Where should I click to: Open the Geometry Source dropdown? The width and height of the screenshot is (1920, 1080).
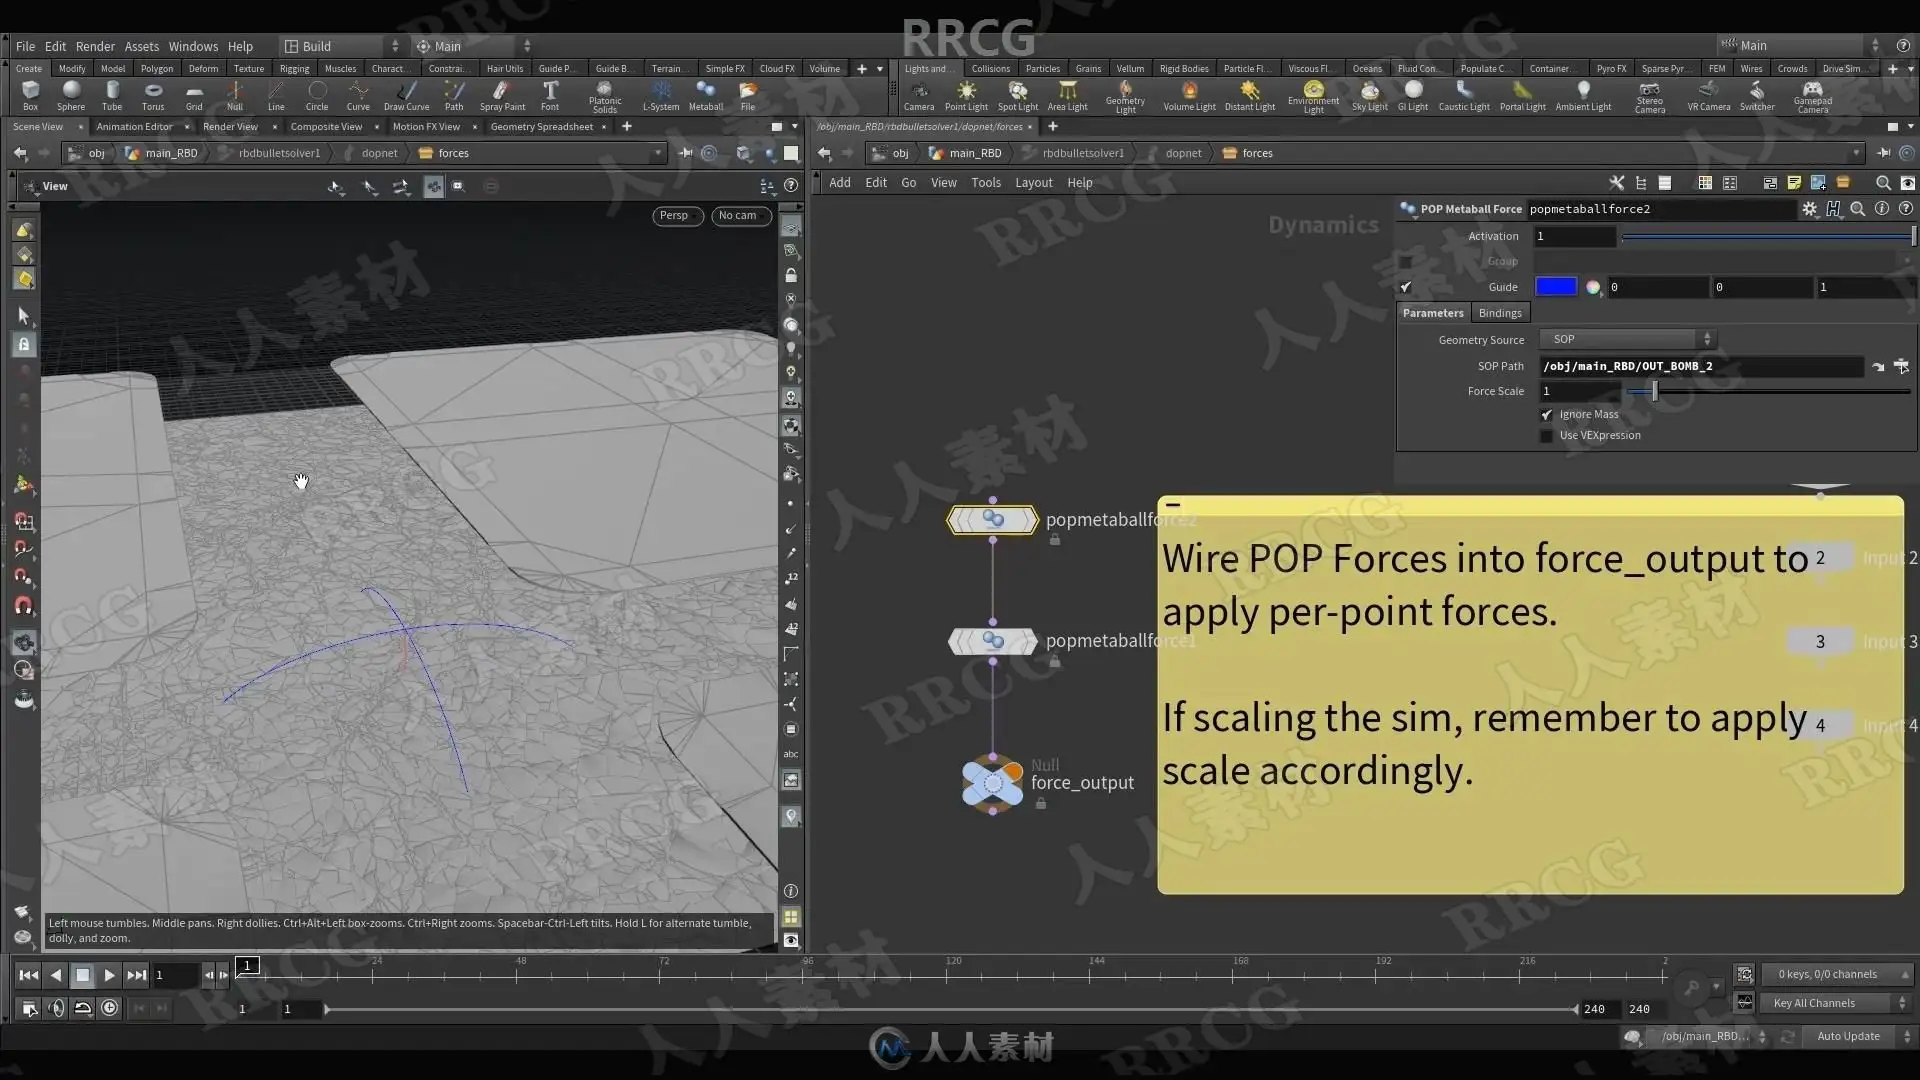click(1627, 339)
